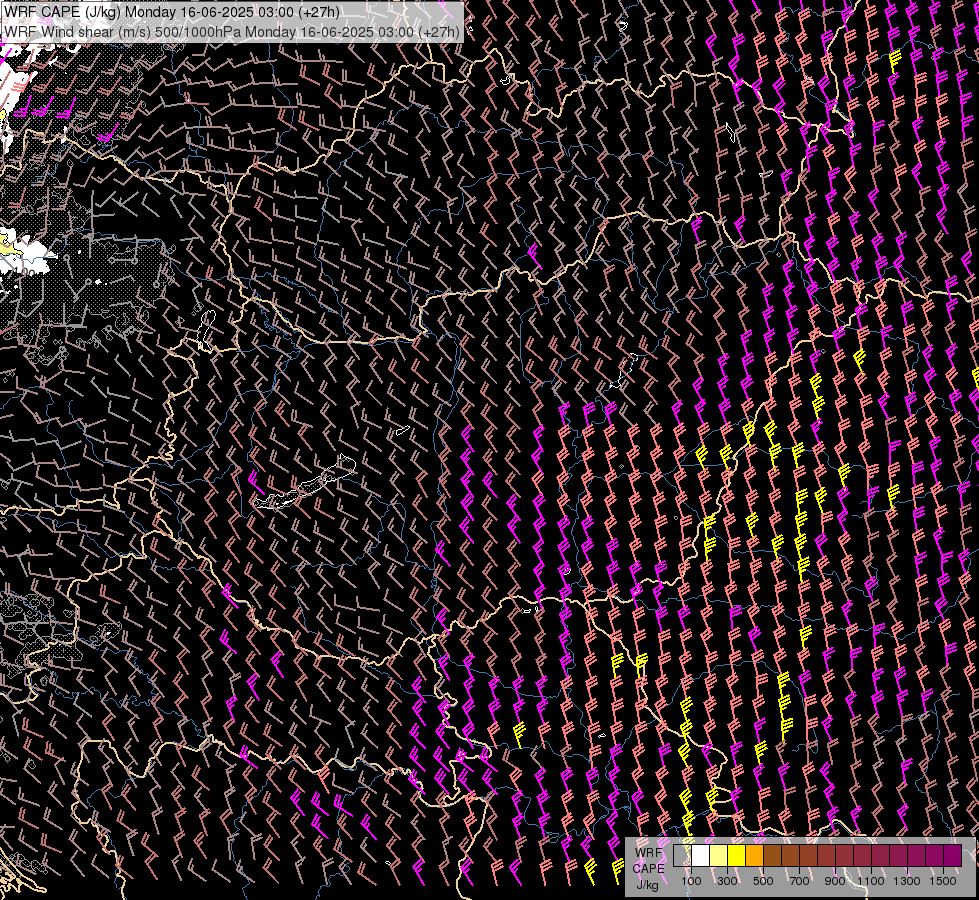979x900 pixels.
Task: Select the white CAPE legend swatch
Action: coord(701,855)
